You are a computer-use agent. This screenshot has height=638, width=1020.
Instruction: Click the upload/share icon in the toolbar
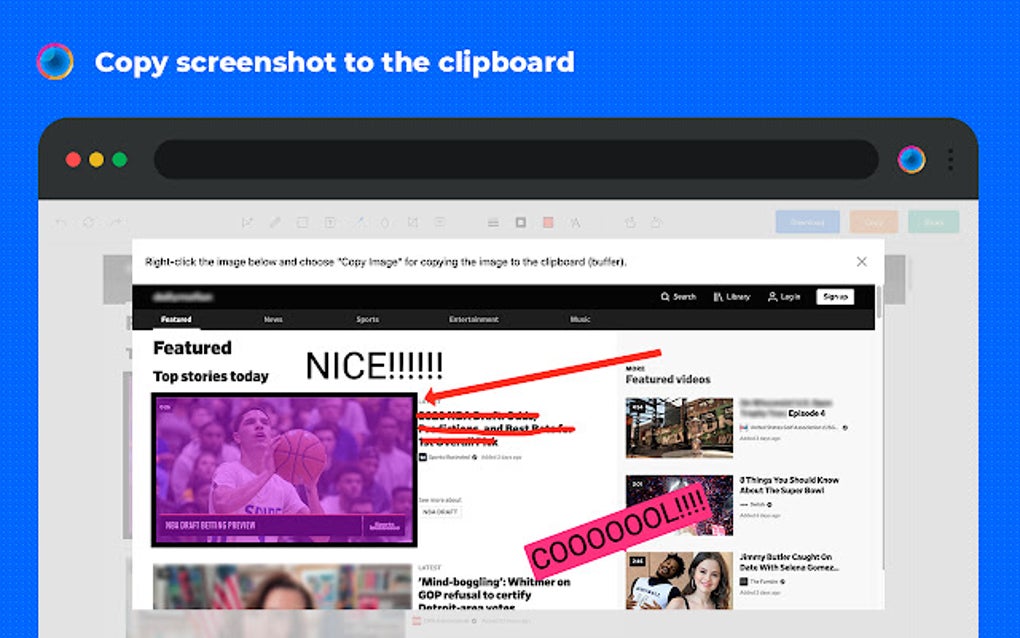point(631,222)
